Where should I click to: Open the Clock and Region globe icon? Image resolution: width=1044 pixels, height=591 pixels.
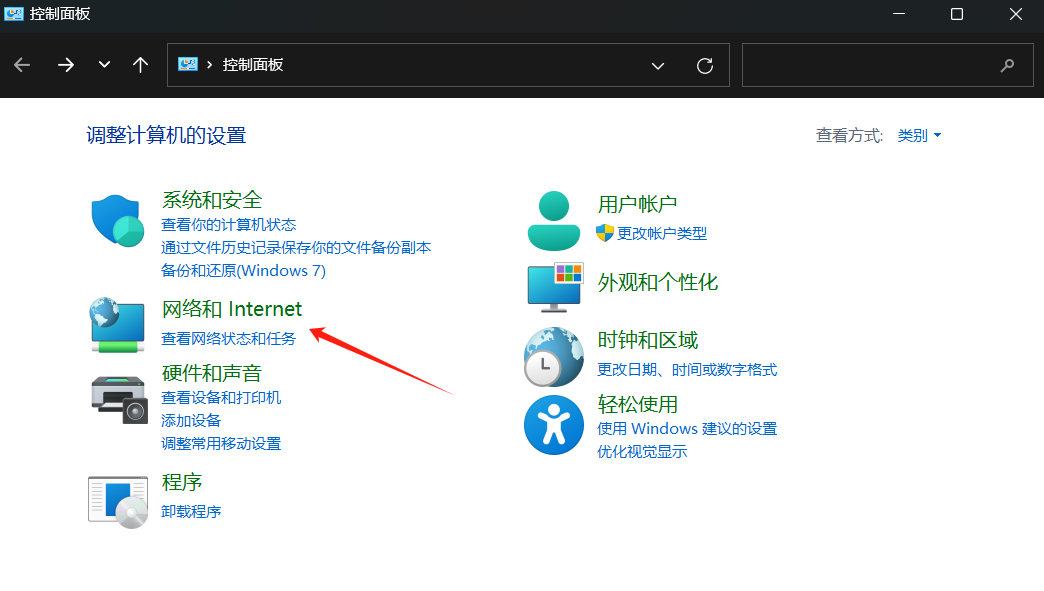[x=553, y=357]
